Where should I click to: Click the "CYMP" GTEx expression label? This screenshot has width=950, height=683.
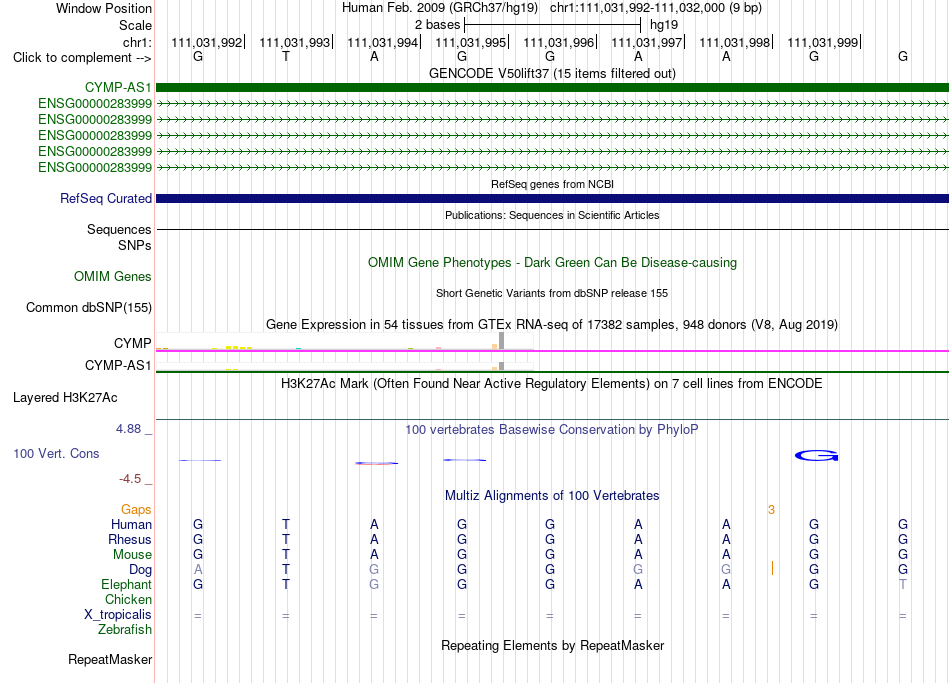[132, 343]
